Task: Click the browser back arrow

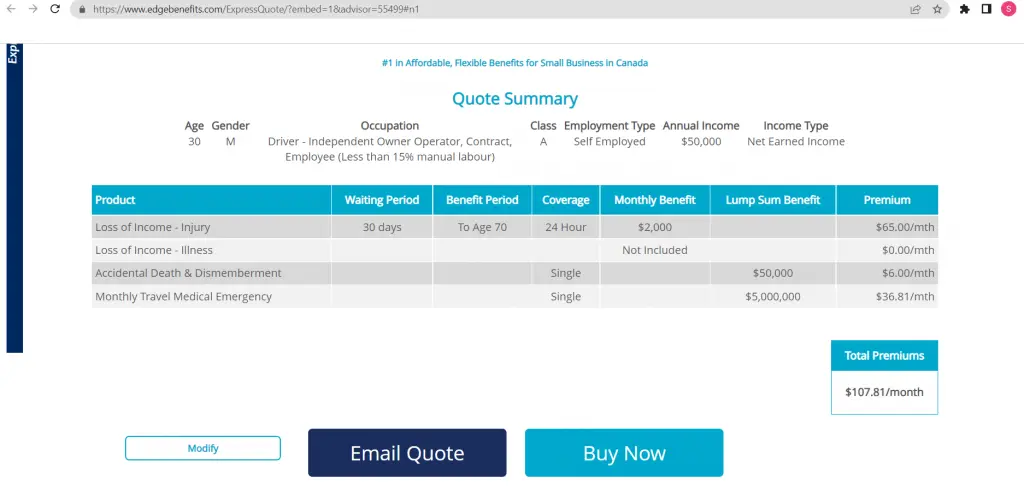Action: [11, 9]
